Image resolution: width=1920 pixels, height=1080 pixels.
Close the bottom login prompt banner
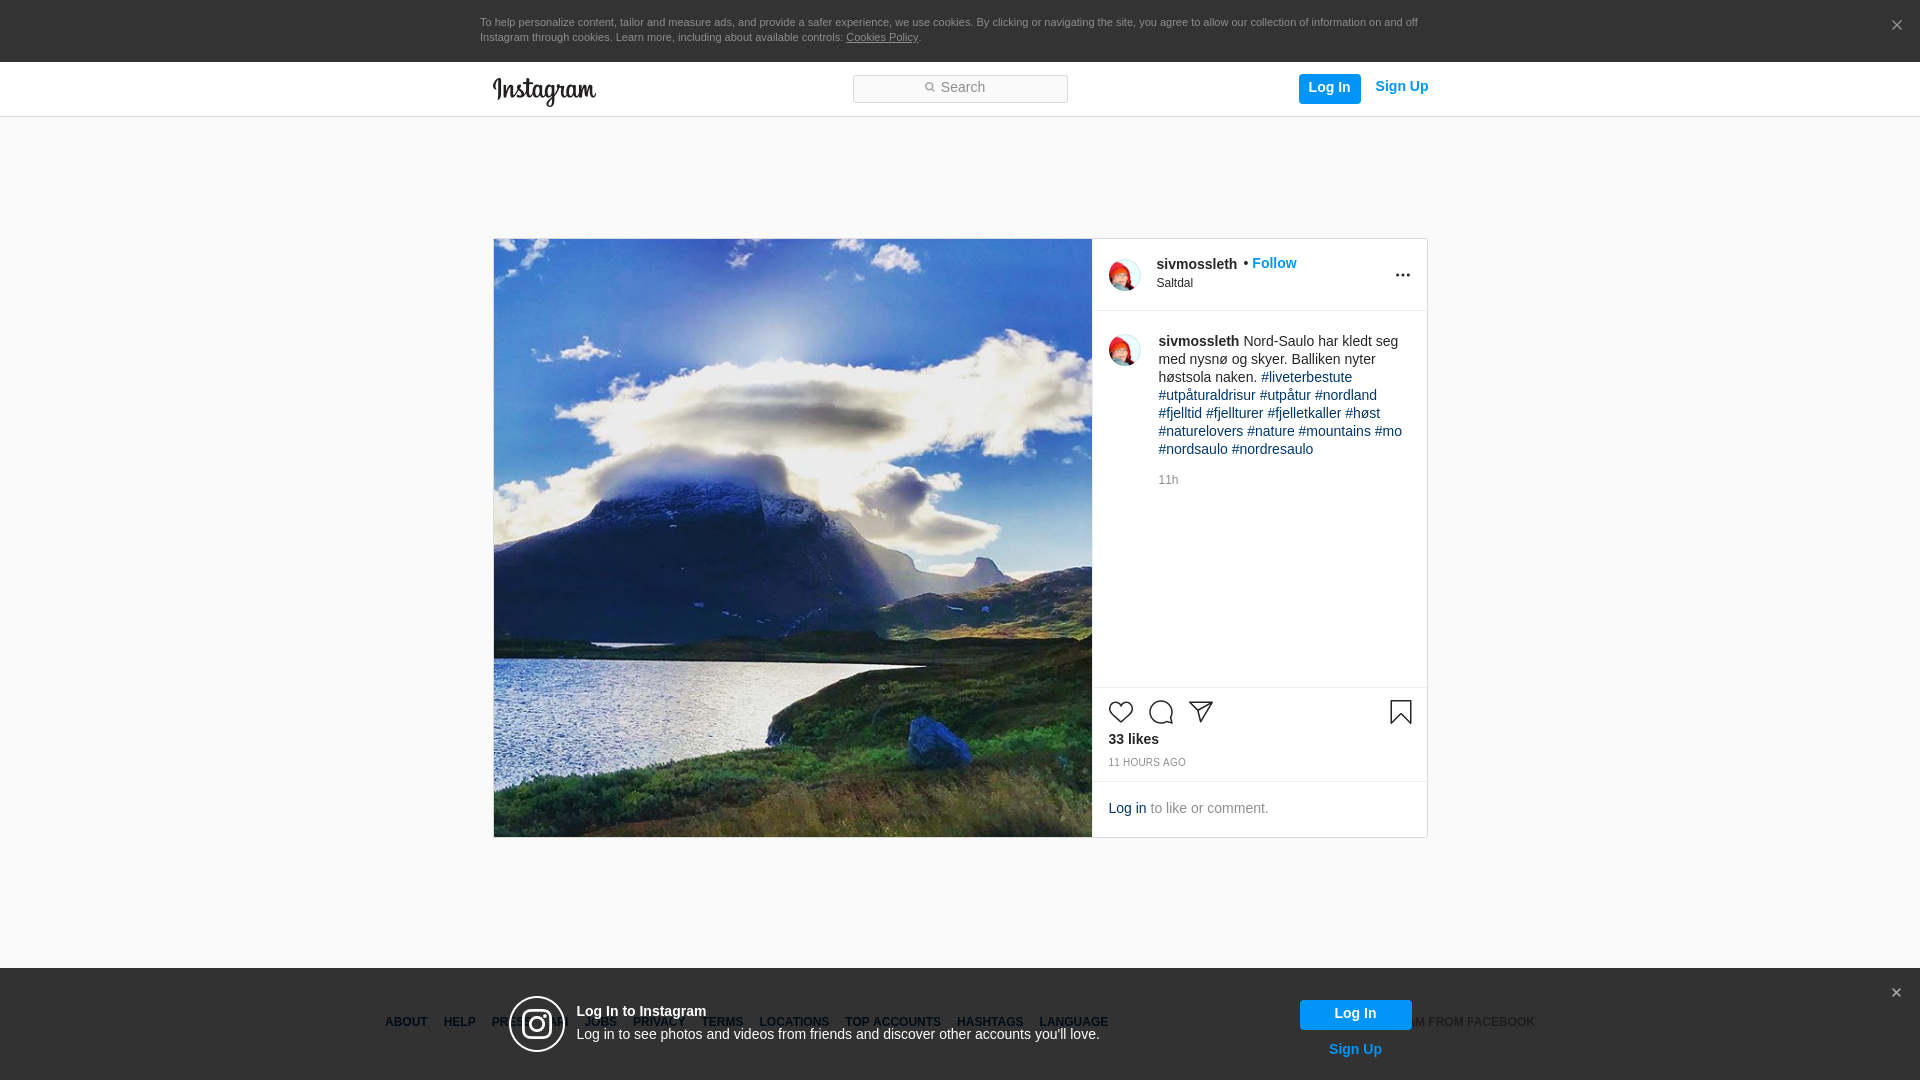pos(1896,993)
